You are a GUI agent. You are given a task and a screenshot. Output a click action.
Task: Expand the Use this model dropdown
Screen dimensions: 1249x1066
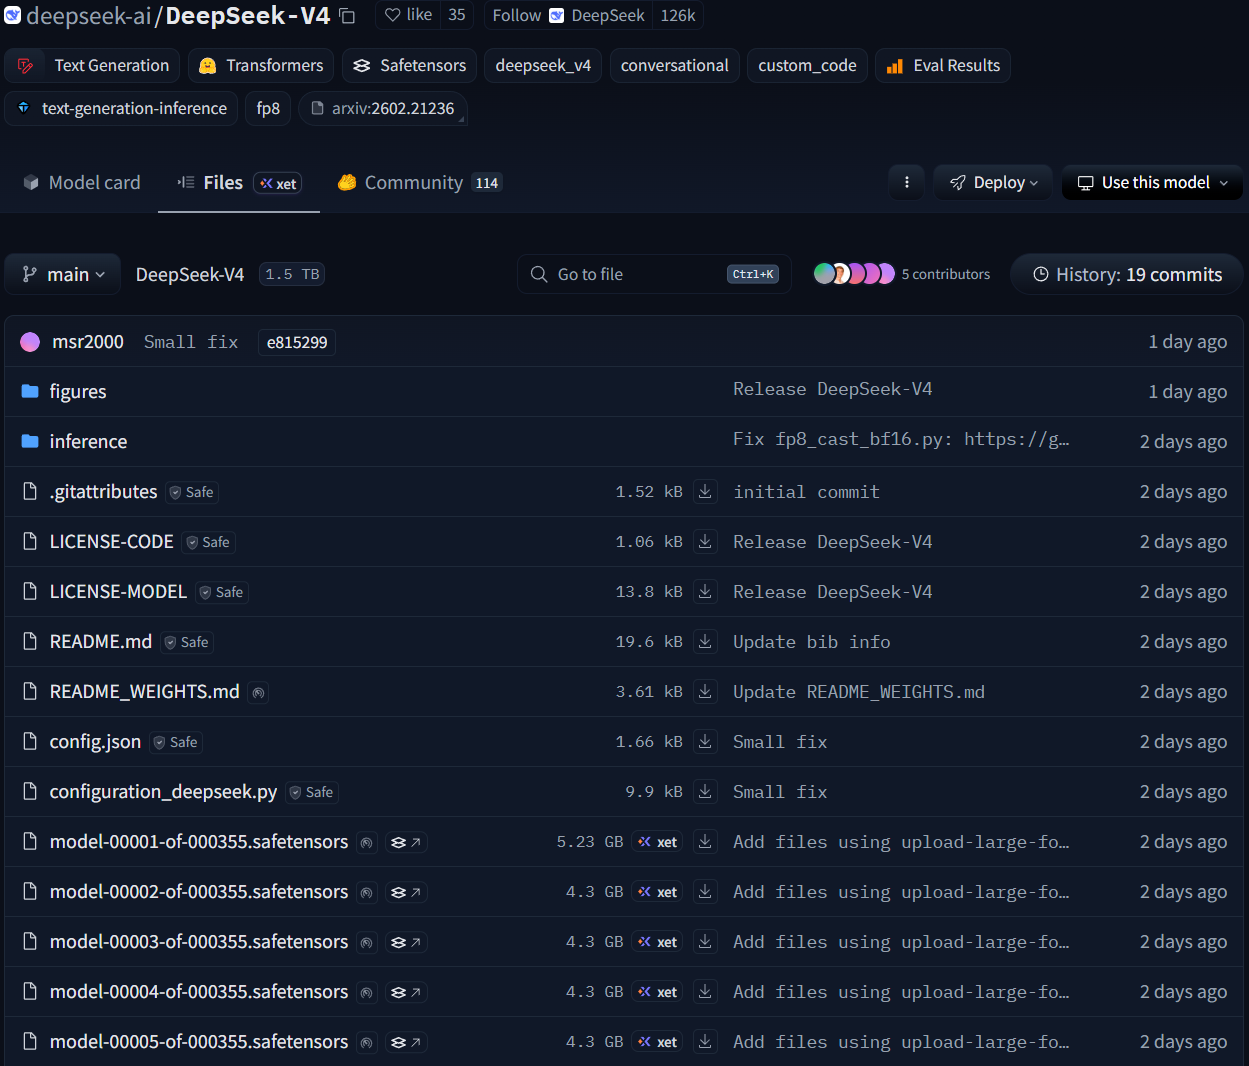tap(1152, 182)
